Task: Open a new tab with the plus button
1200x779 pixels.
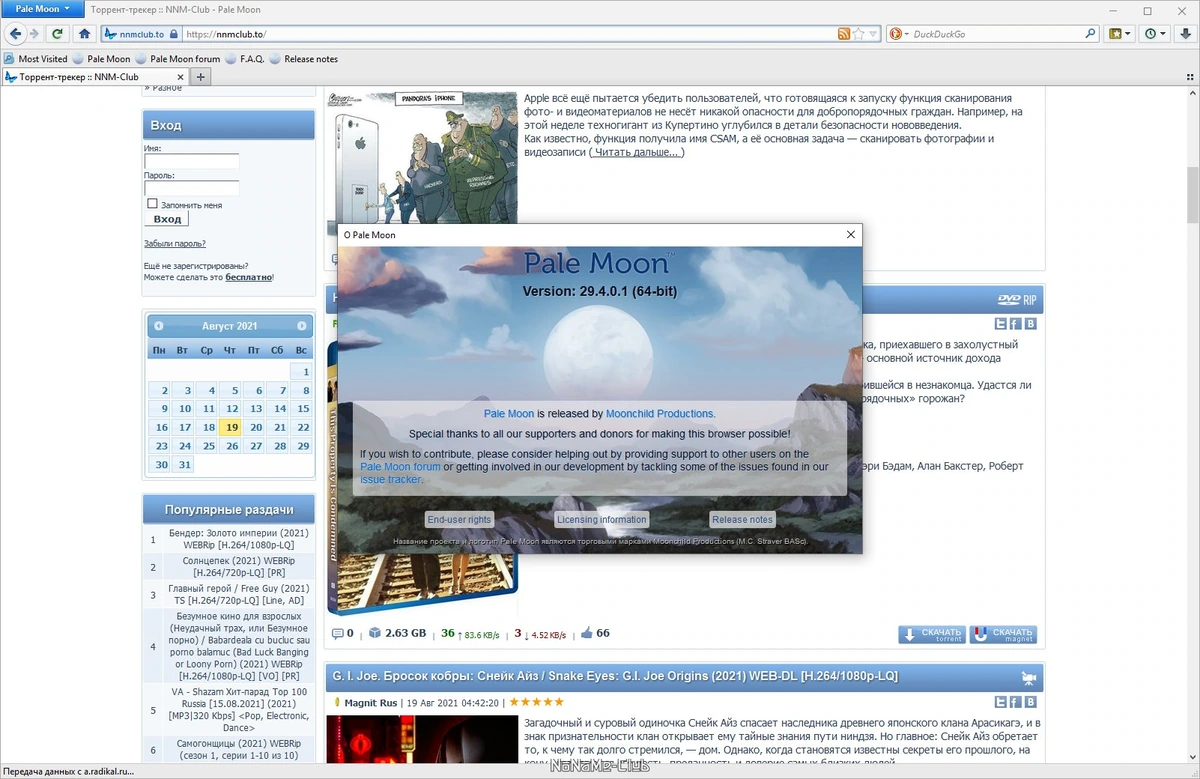Action: point(200,77)
